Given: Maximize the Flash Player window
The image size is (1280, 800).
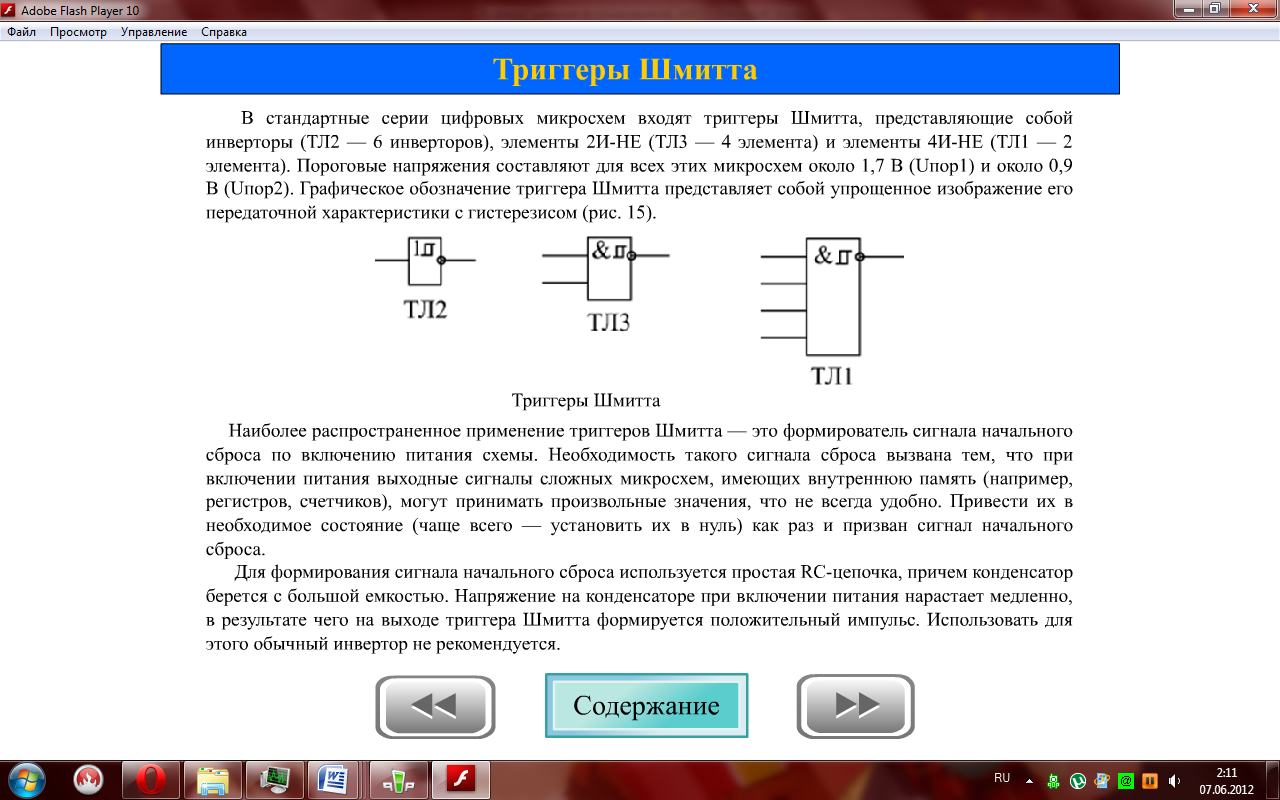Looking at the screenshot, I should point(1213,9).
